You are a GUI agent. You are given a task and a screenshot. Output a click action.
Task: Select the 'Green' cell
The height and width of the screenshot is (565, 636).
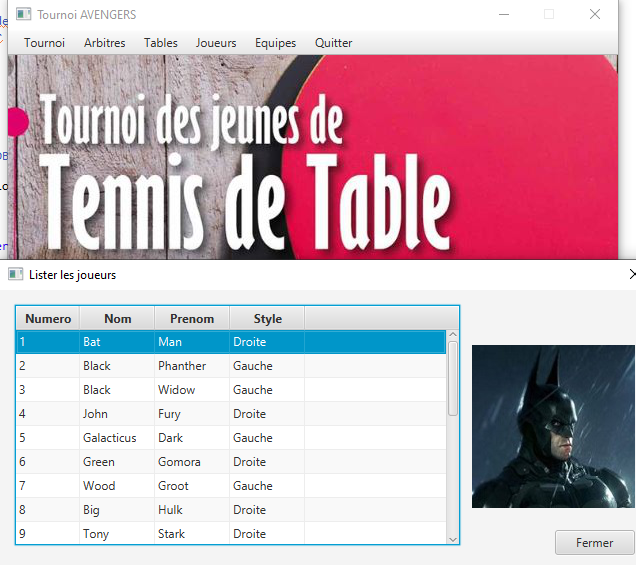pos(117,462)
